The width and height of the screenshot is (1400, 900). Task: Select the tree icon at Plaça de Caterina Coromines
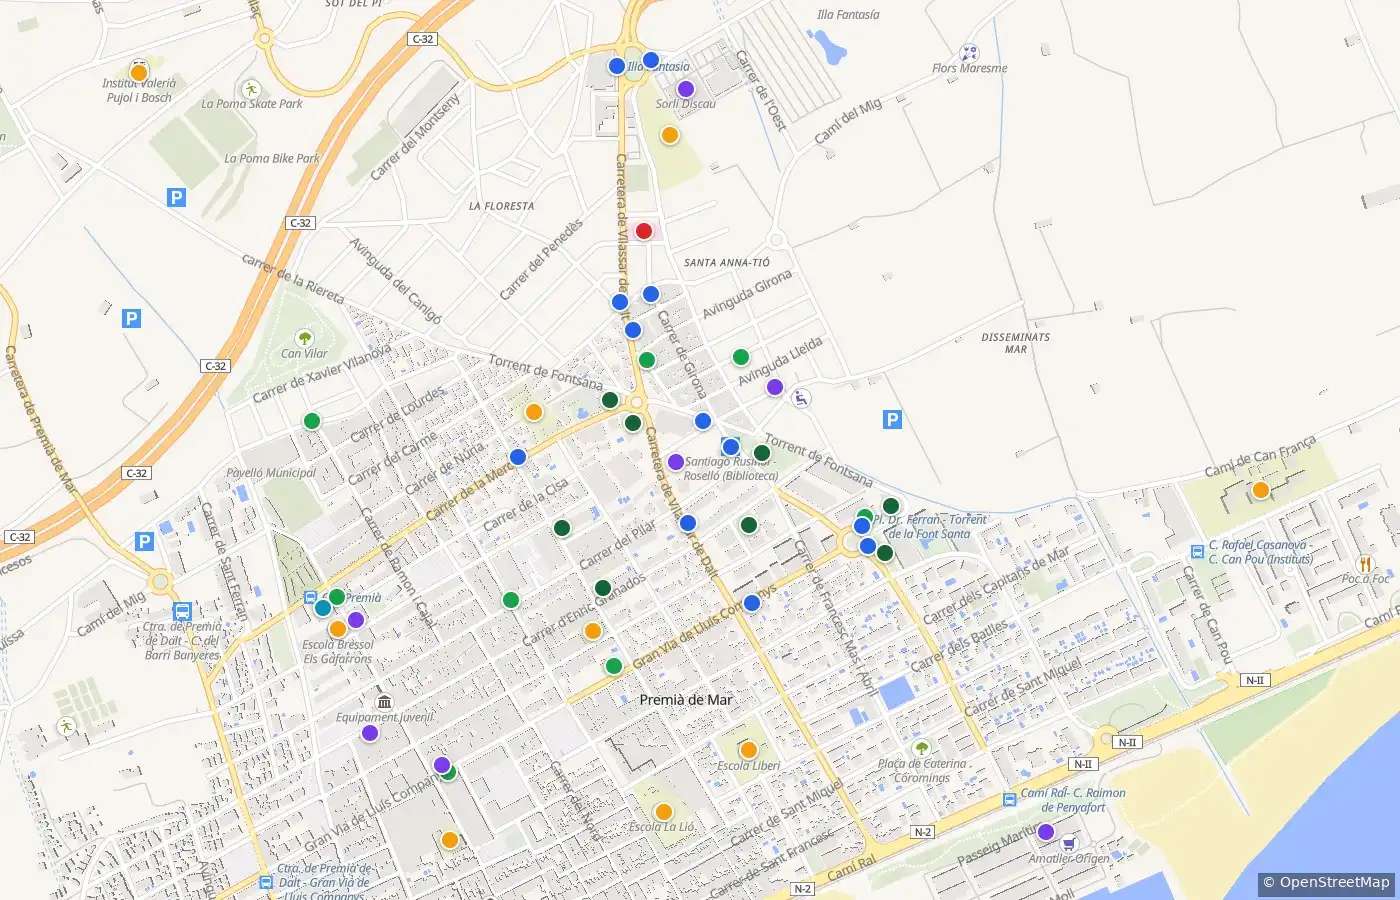click(922, 748)
